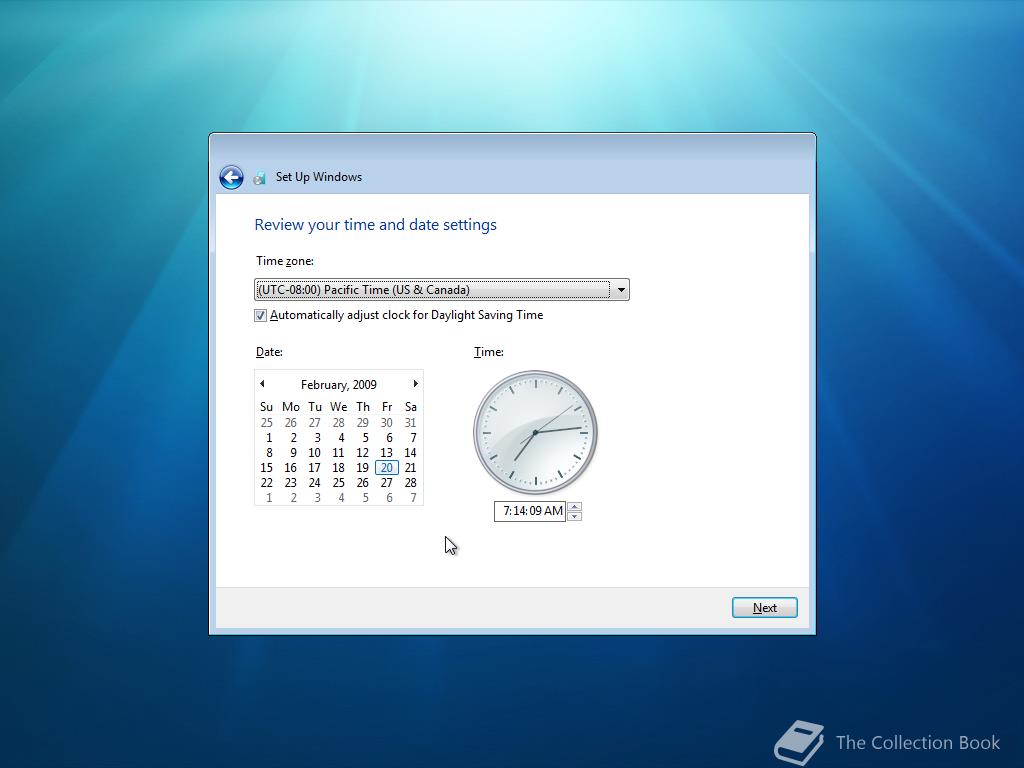
Task: Select February 20 in the calendar
Action: 387,468
